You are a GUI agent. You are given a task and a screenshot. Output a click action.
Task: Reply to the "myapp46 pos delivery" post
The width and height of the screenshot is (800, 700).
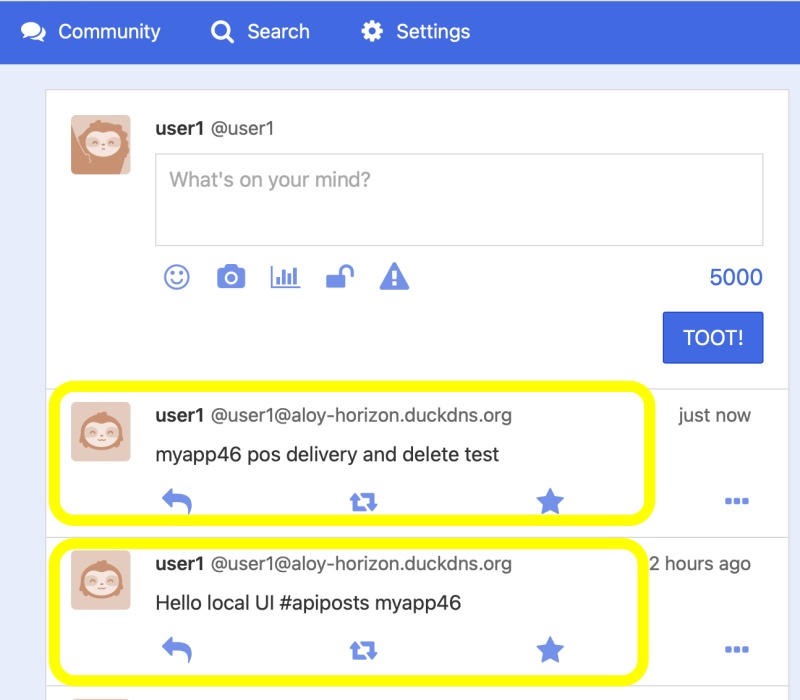tap(177, 501)
